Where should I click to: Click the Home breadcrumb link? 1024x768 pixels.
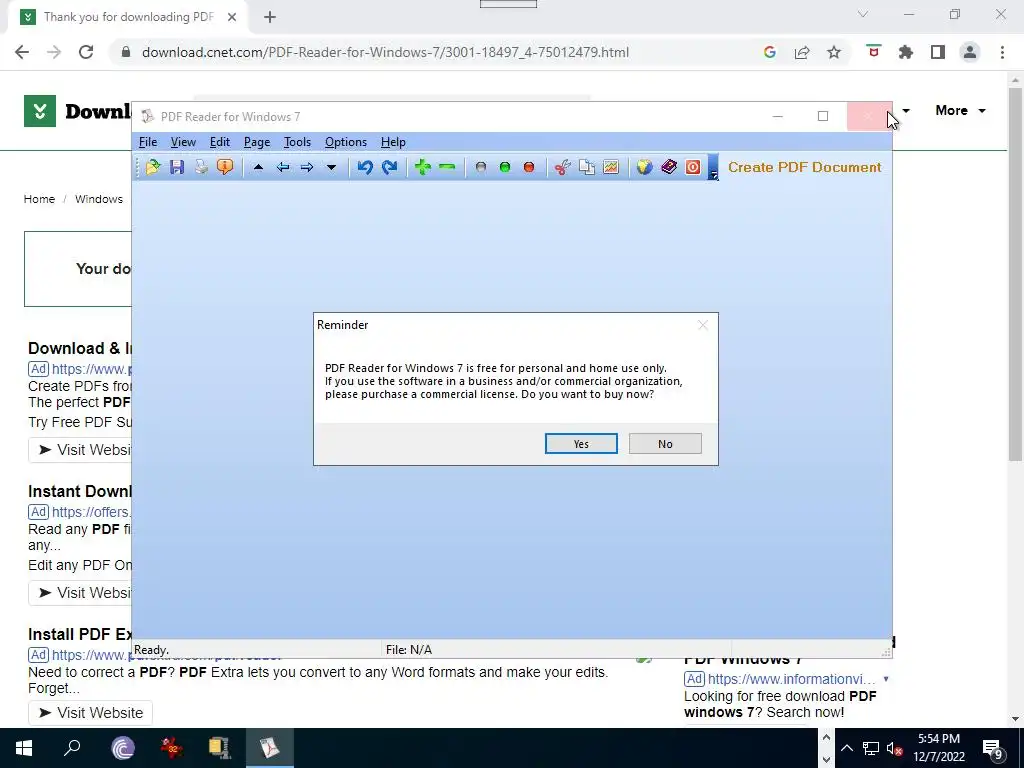pos(39,199)
